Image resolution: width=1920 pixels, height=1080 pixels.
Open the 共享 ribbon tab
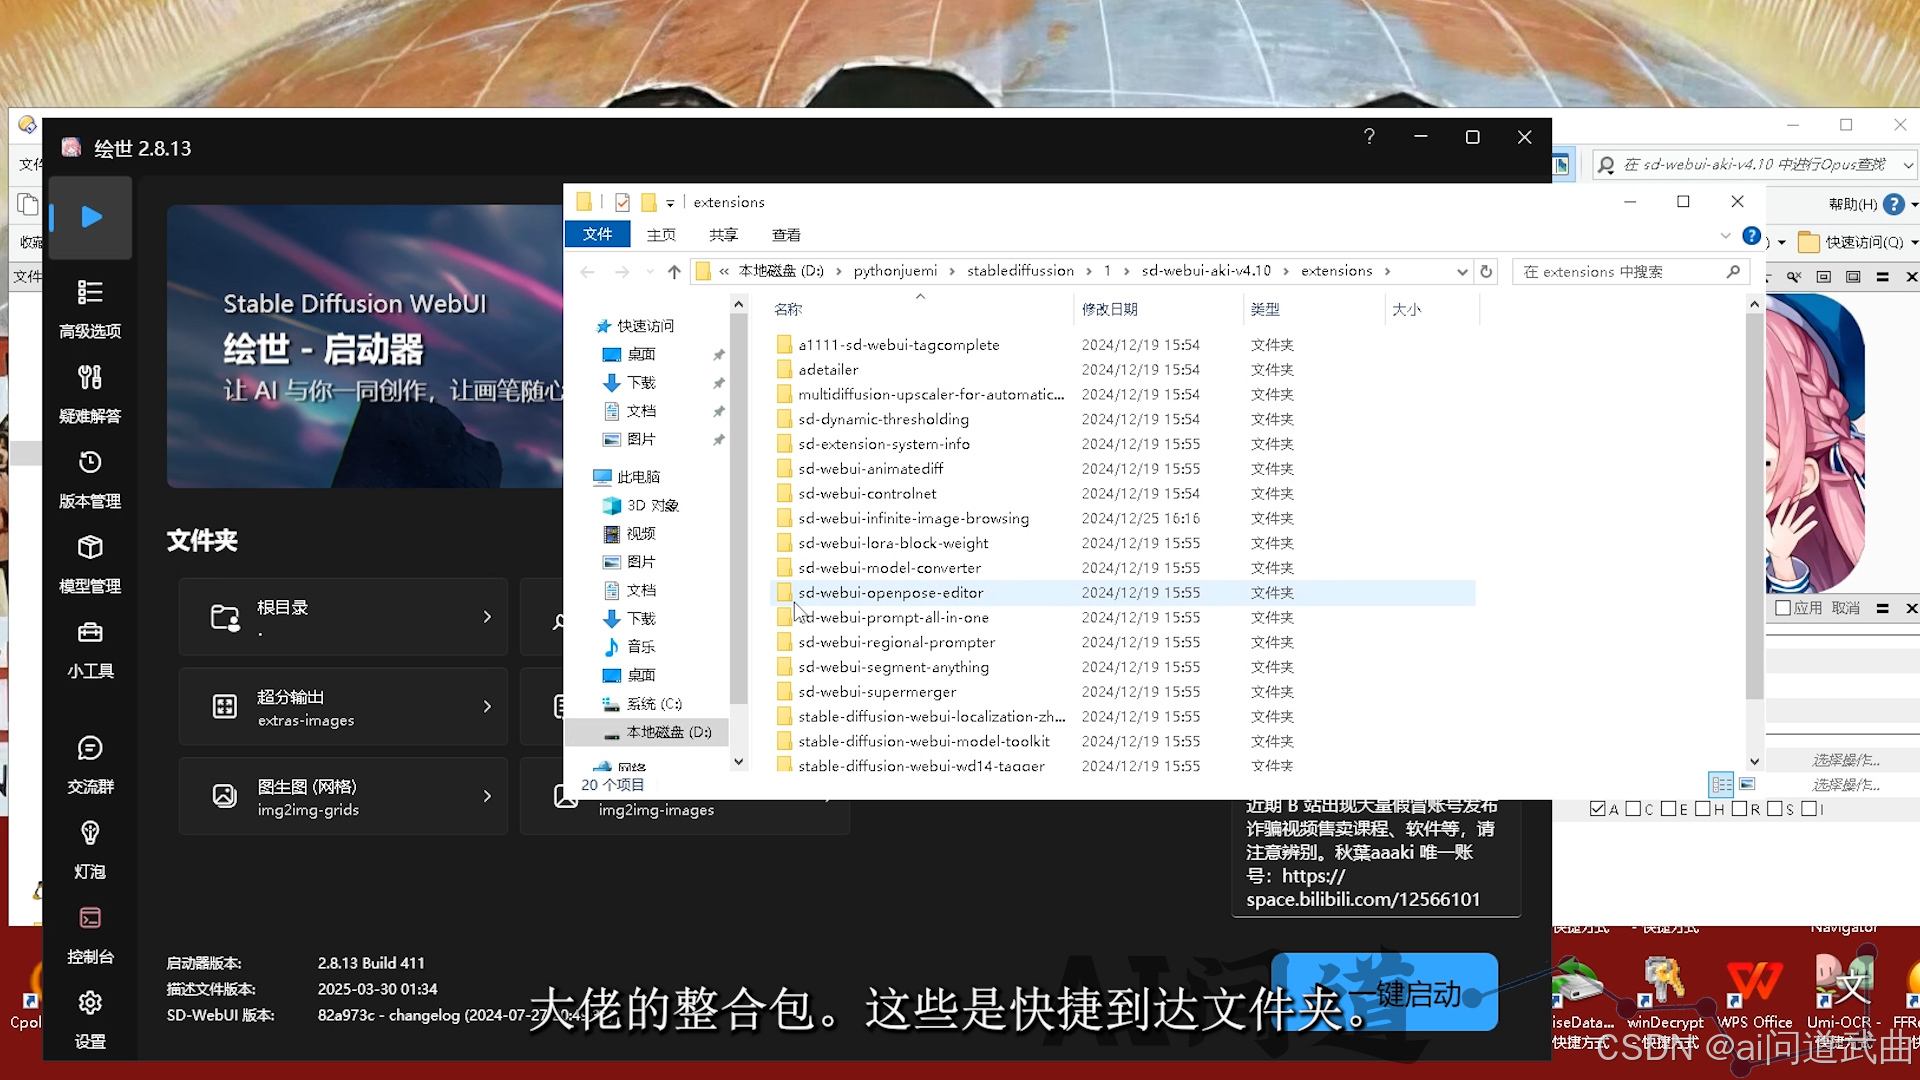tap(723, 235)
